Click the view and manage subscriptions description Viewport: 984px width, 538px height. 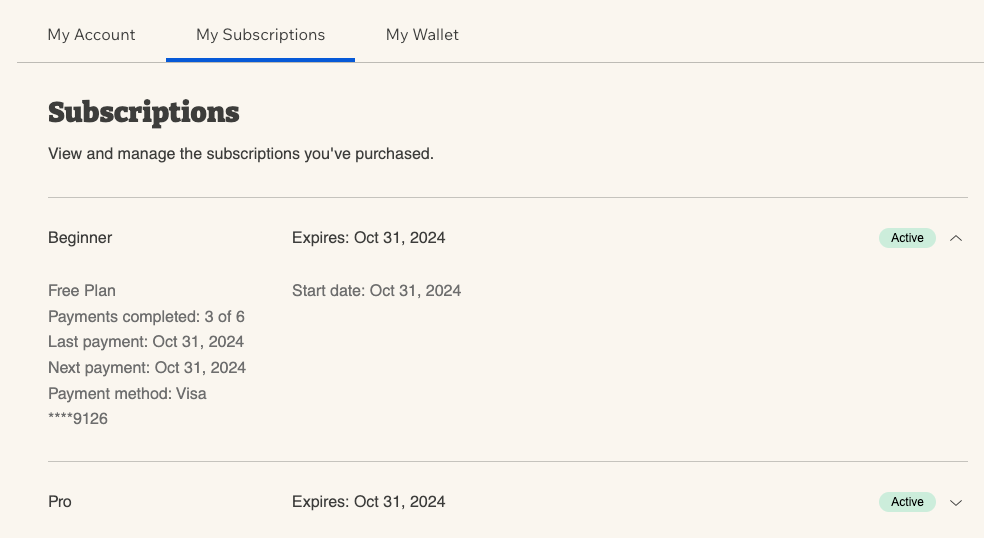click(241, 154)
